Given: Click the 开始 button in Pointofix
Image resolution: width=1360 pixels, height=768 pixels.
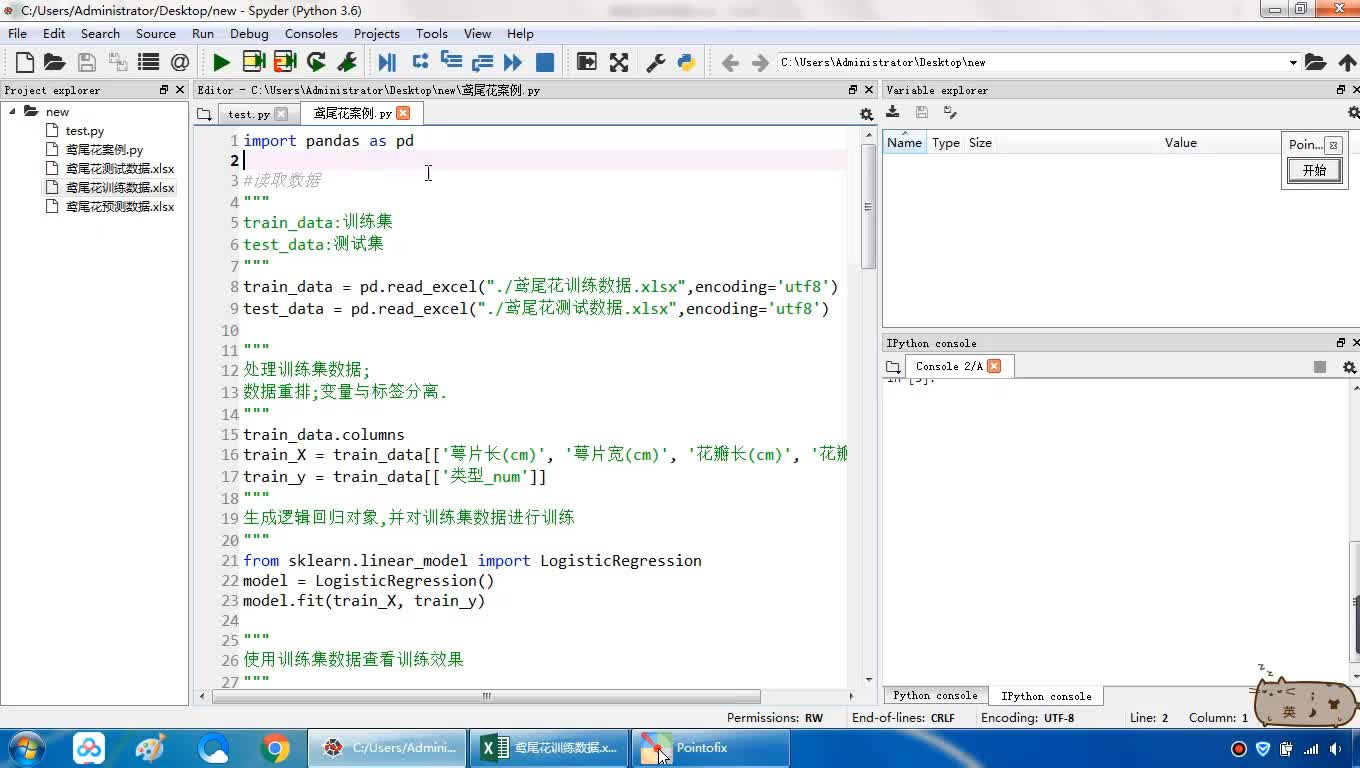Looking at the screenshot, I should point(1313,171).
